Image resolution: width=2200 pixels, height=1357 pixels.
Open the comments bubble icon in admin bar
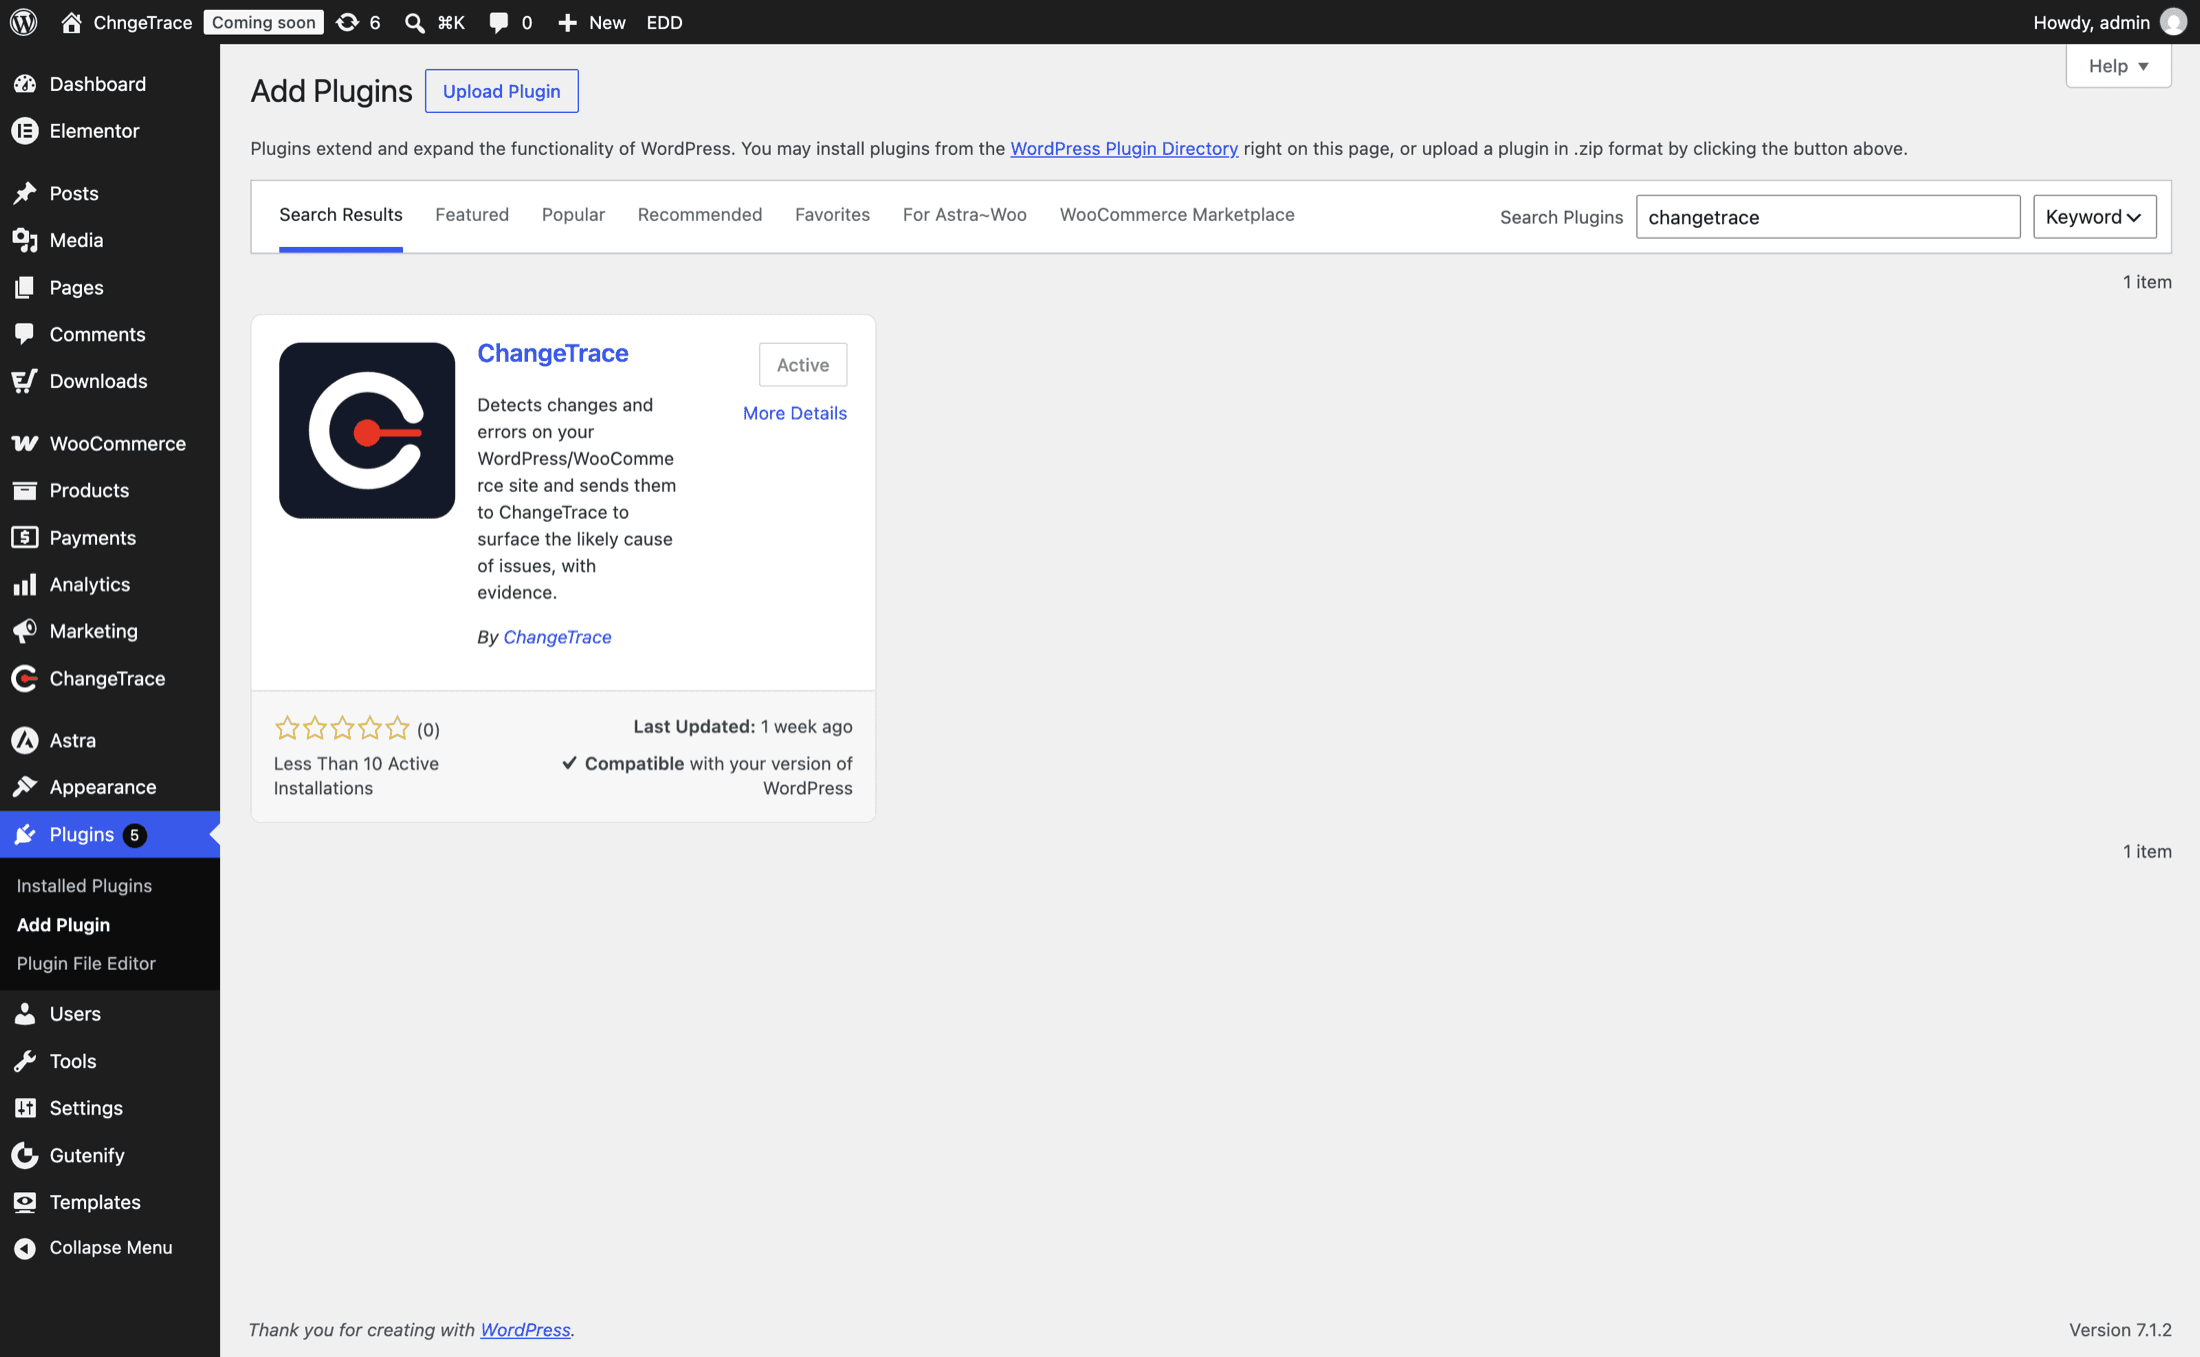tap(498, 22)
